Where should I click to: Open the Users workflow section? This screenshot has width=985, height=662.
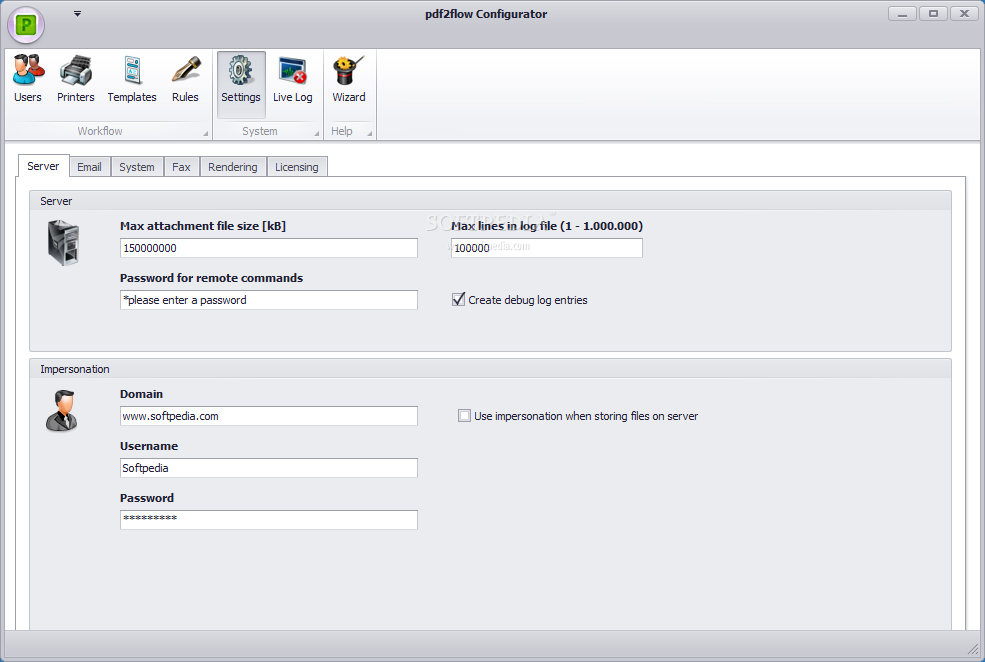[28, 80]
